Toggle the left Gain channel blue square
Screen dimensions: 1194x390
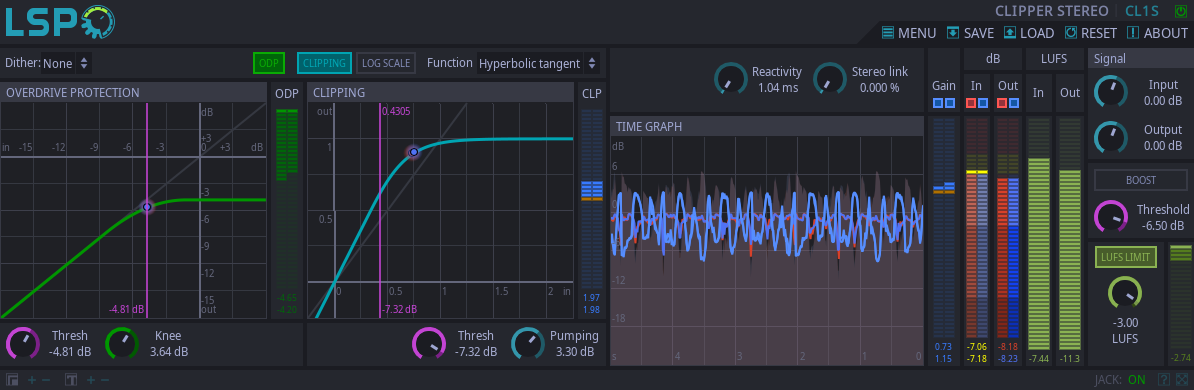click(x=938, y=103)
